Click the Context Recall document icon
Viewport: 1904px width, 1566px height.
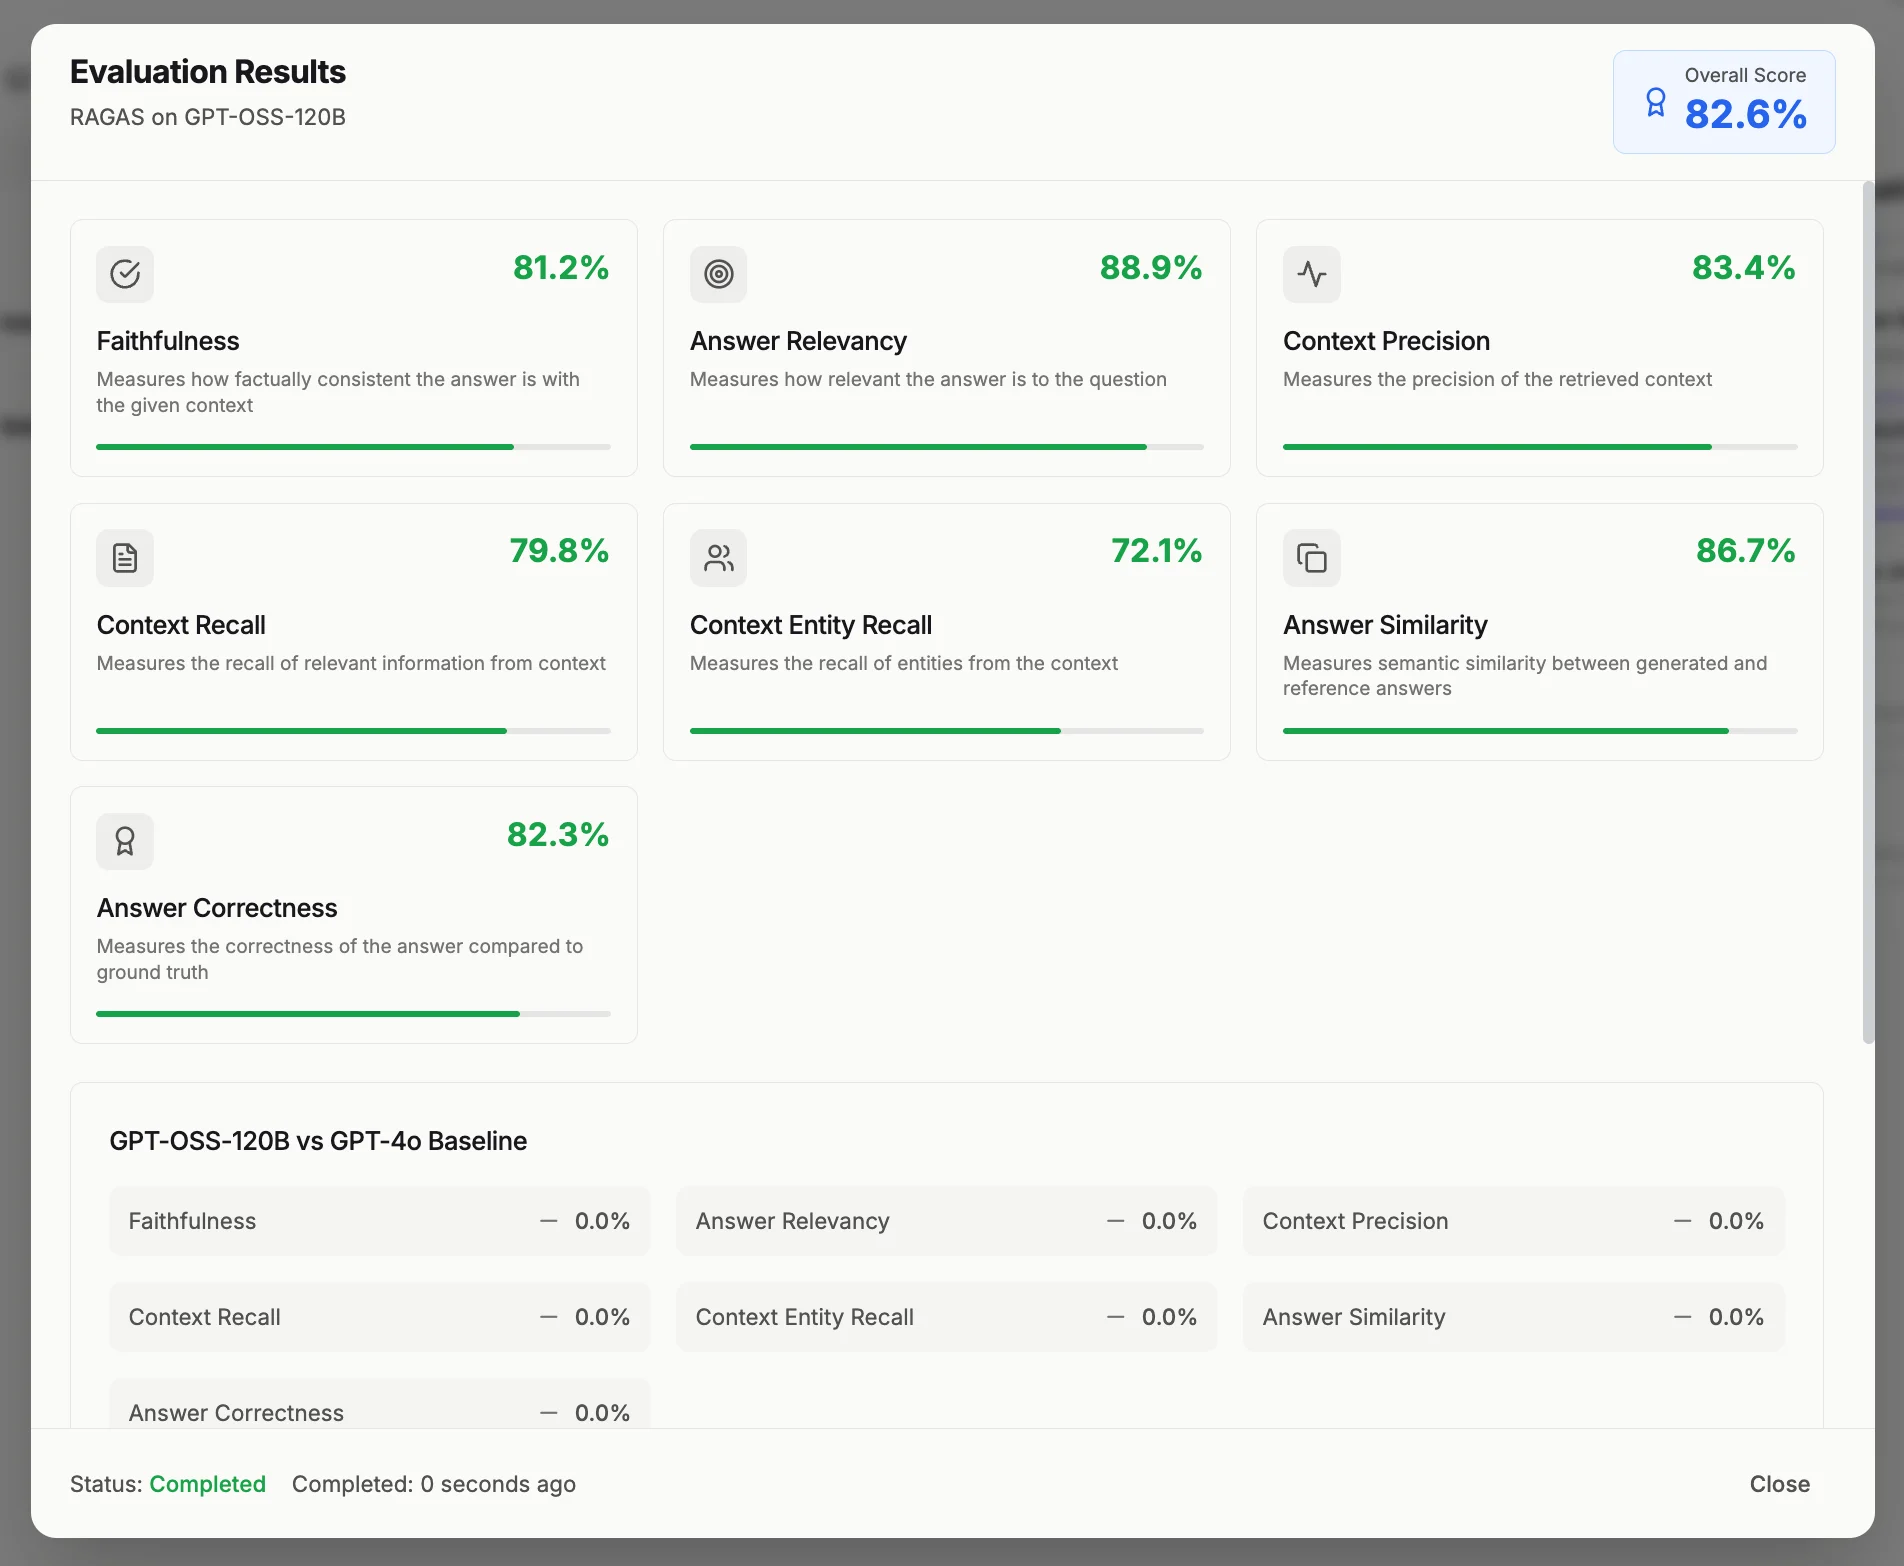click(x=125, y=558)
